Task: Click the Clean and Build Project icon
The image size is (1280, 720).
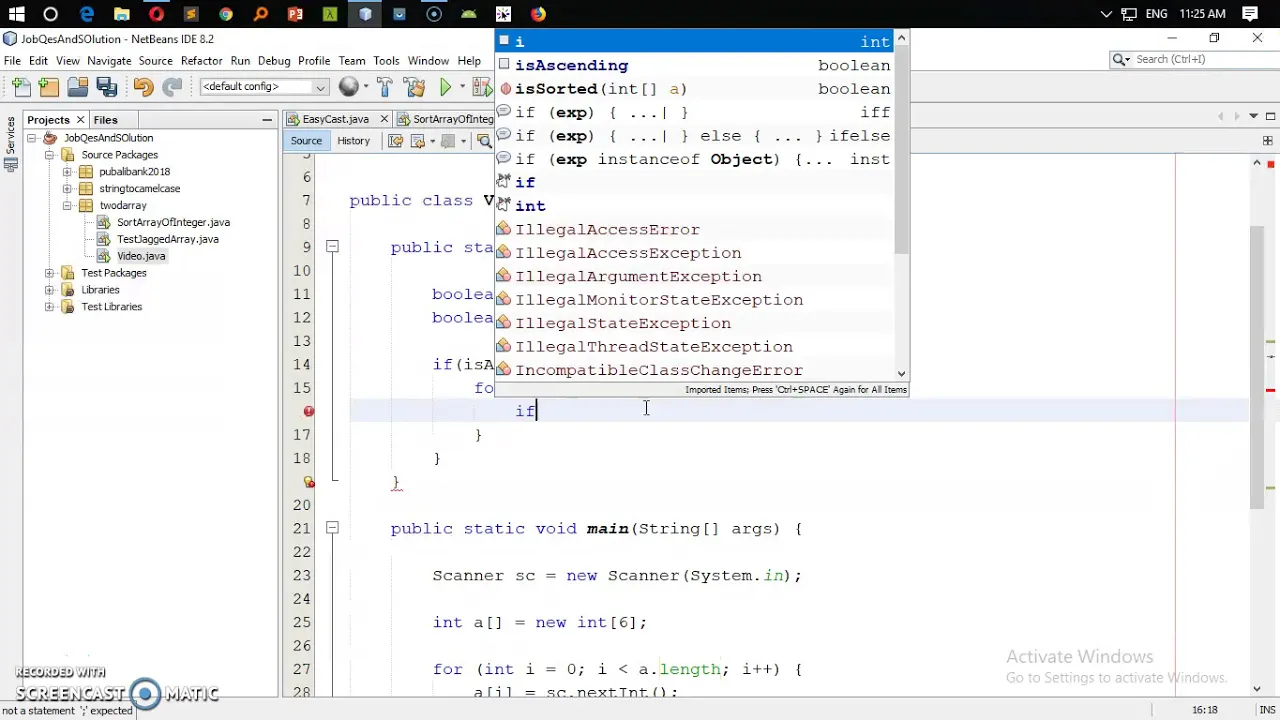Action: click(413, 87)
